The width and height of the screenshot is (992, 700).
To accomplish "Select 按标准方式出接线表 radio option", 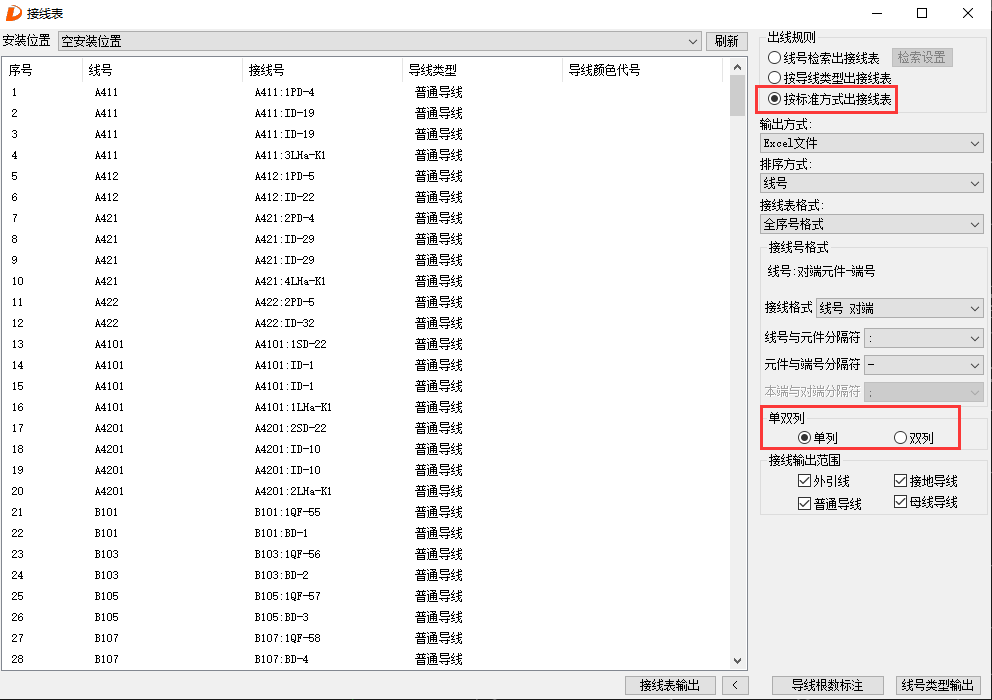I will point(829,99).
